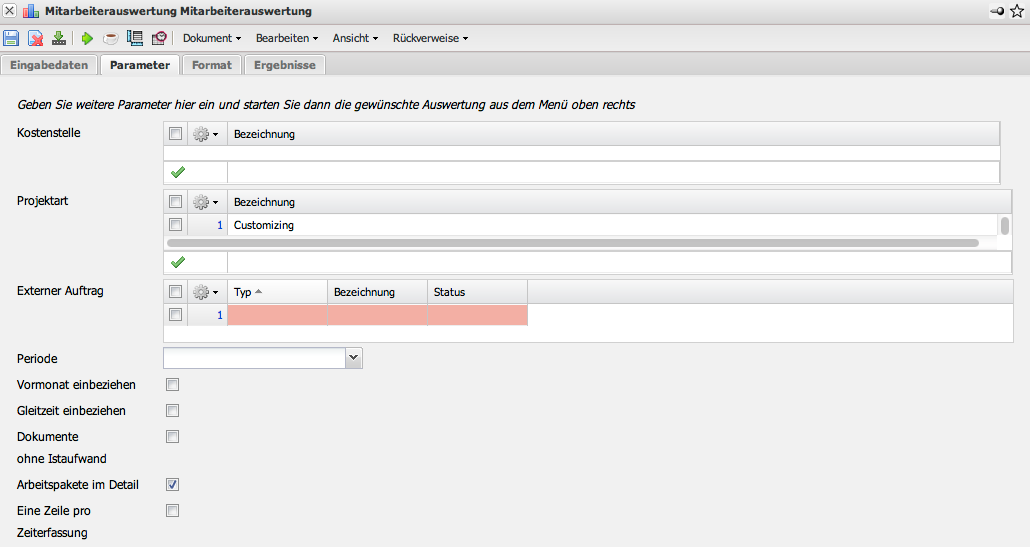This screenshot has width=1030, height=547.
Task: Enable Dokumente ohne Istaufwand checkbox
Action: pos(172,436)
